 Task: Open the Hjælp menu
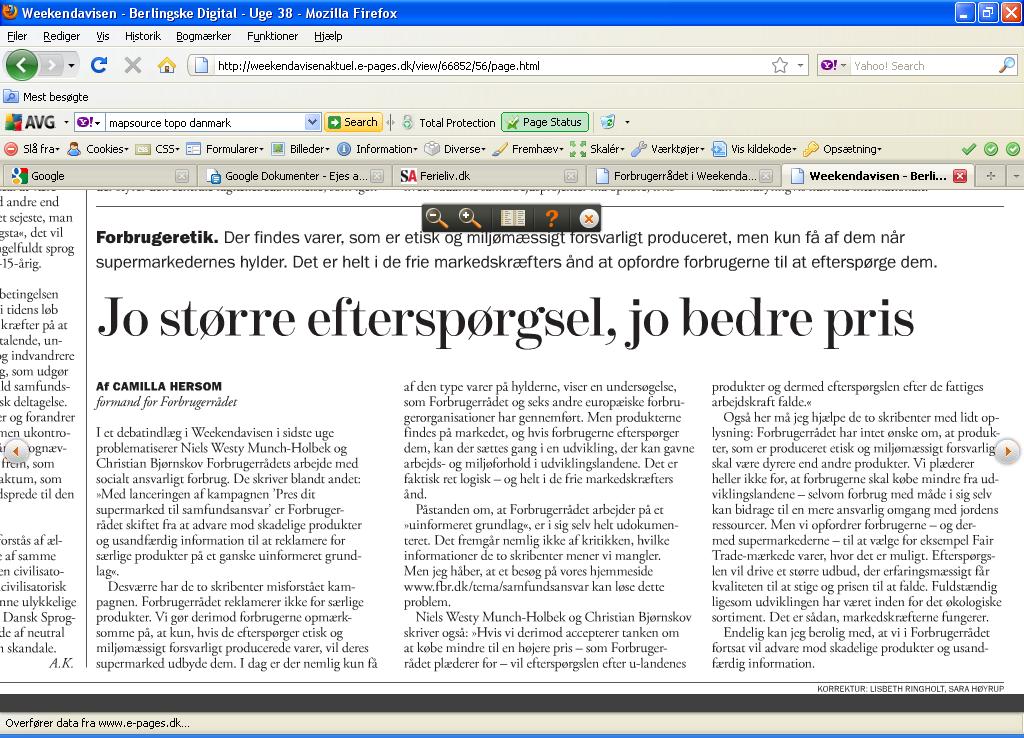click(328, 36)
